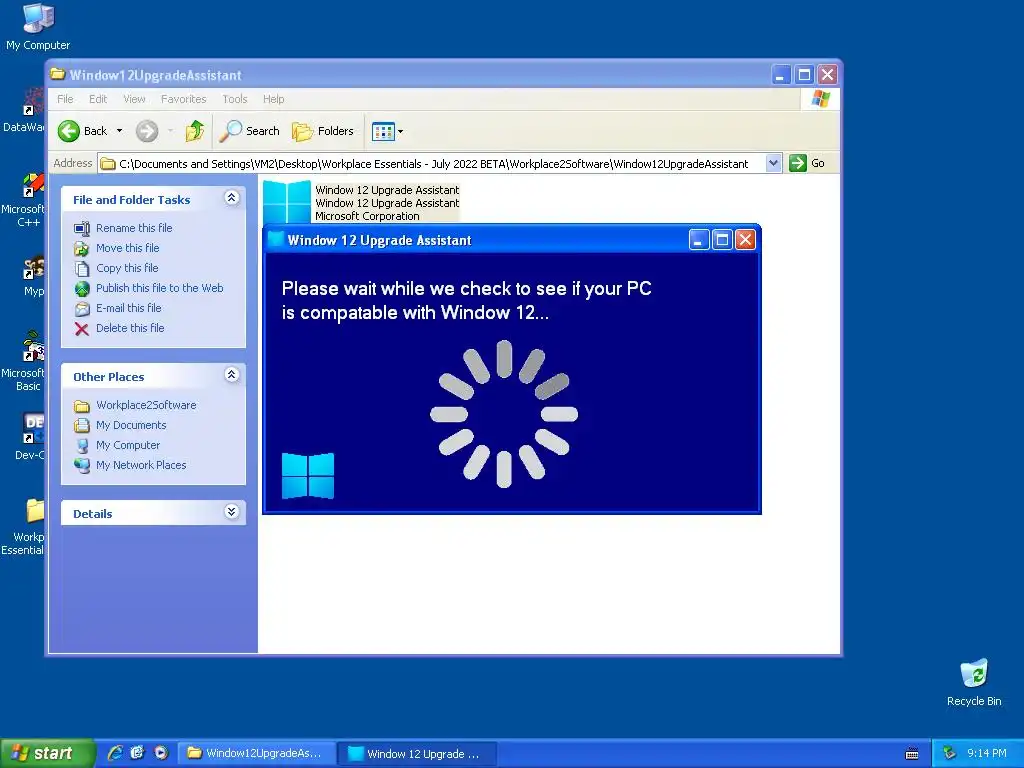Click the Move this file icon
This screenshot has width=1024, height=768.
[x=82, y=248]
